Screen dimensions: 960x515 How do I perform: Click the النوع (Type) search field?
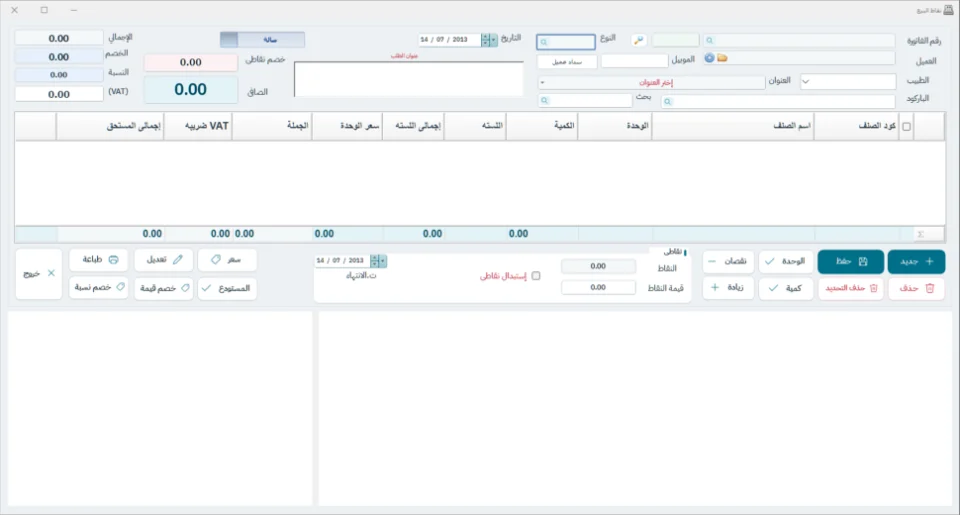click(x=566, y=42)
